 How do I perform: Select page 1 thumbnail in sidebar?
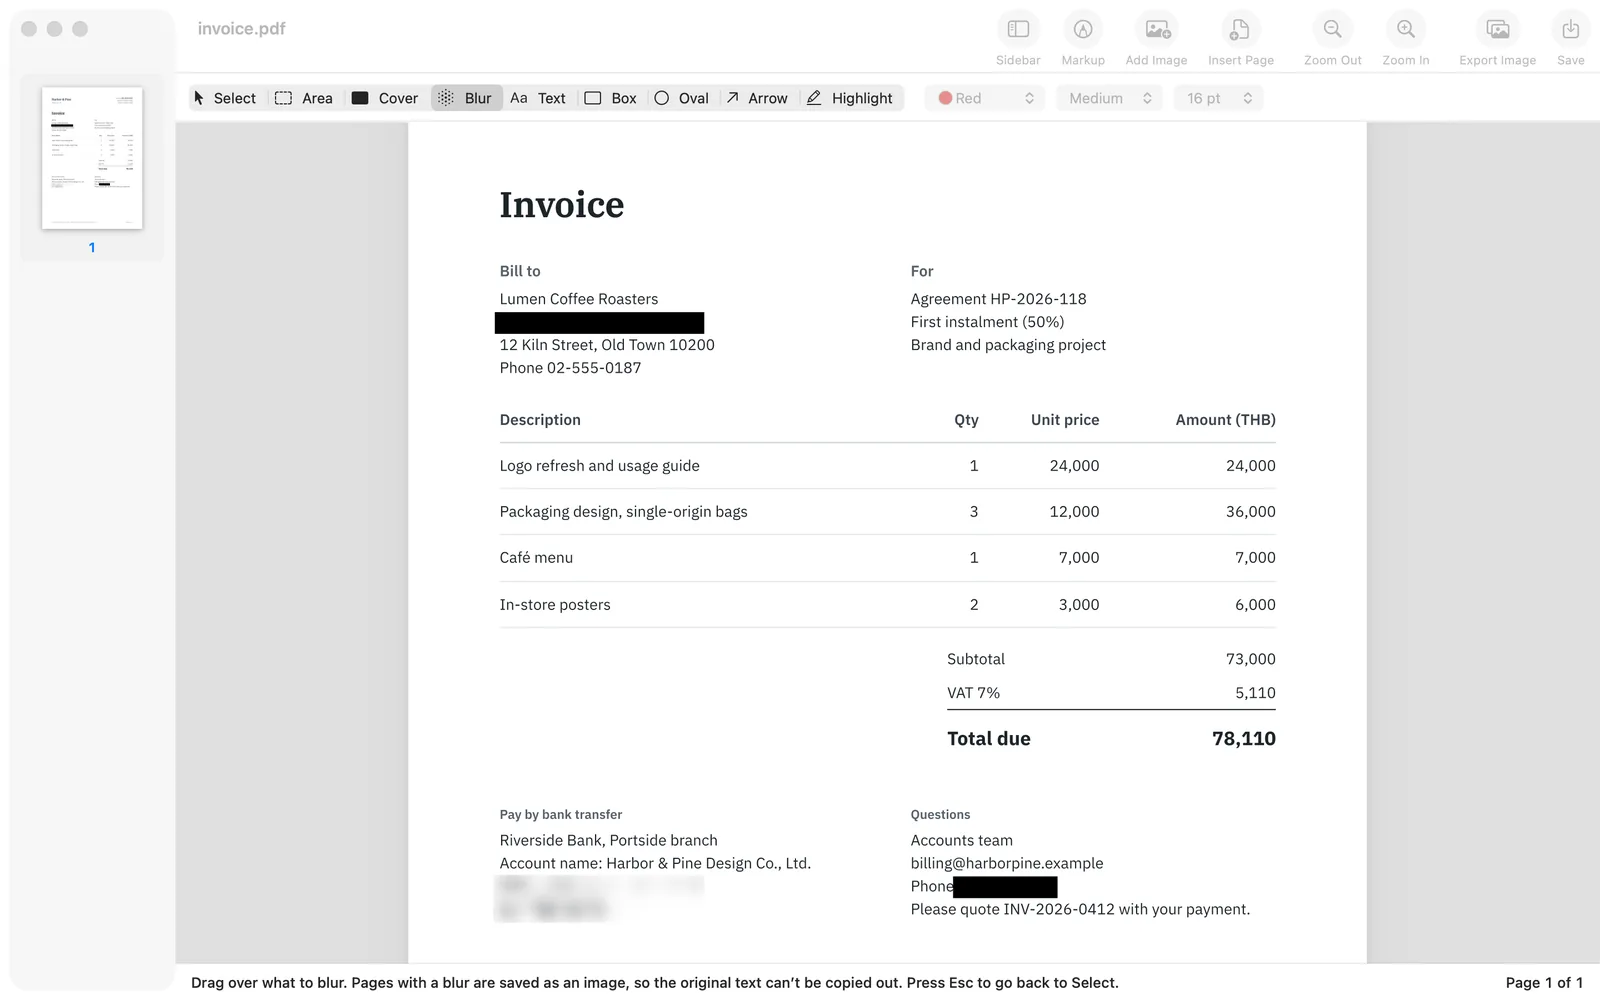coord(92,158)
